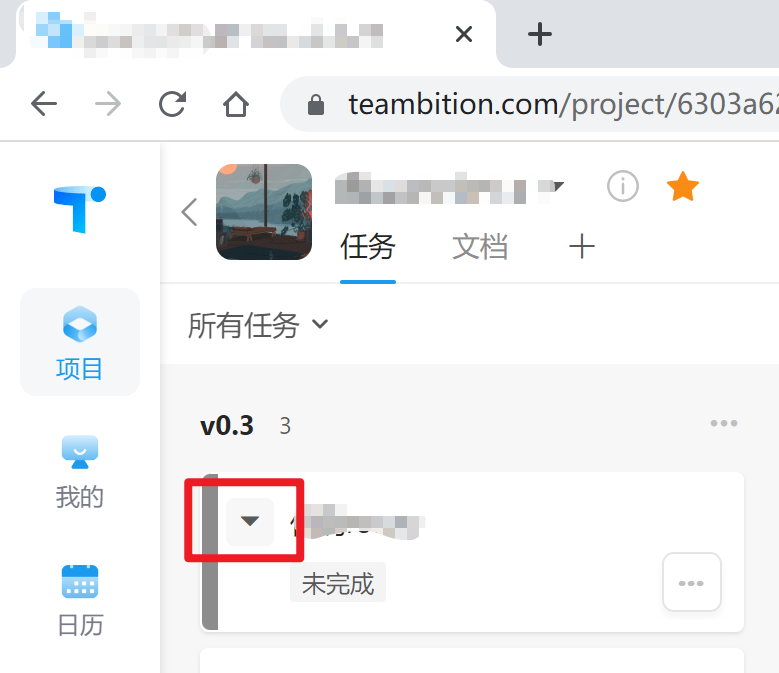779x673 pixels.
Task: Go back using browser back arrow
Action: (x=44, y=104)
